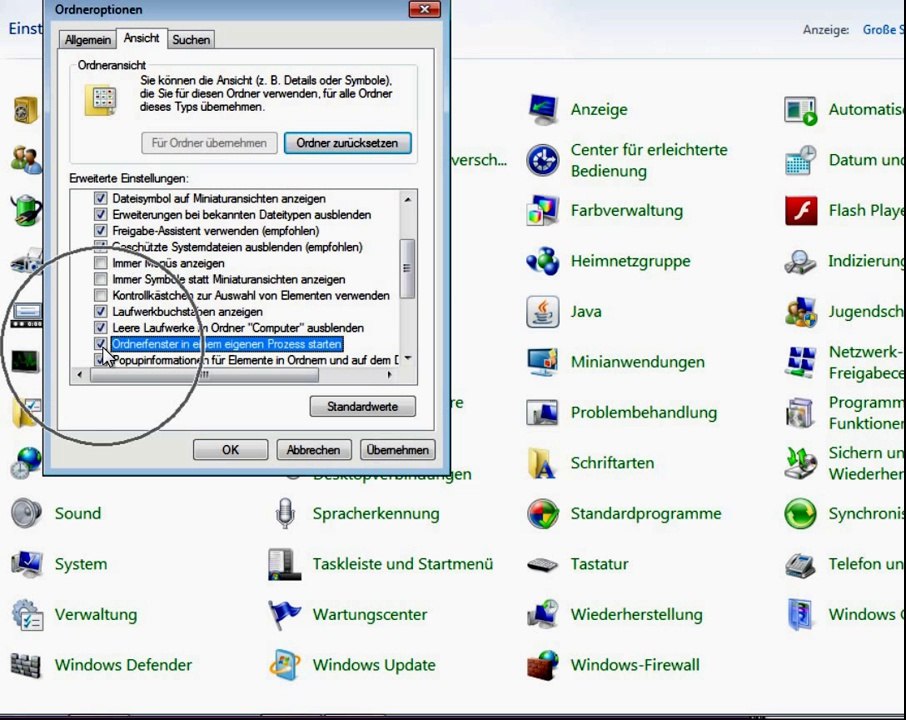Screen dimensions: 906x720
Task: Open the Windows Update icon
Action: click(x=285, y=665)
